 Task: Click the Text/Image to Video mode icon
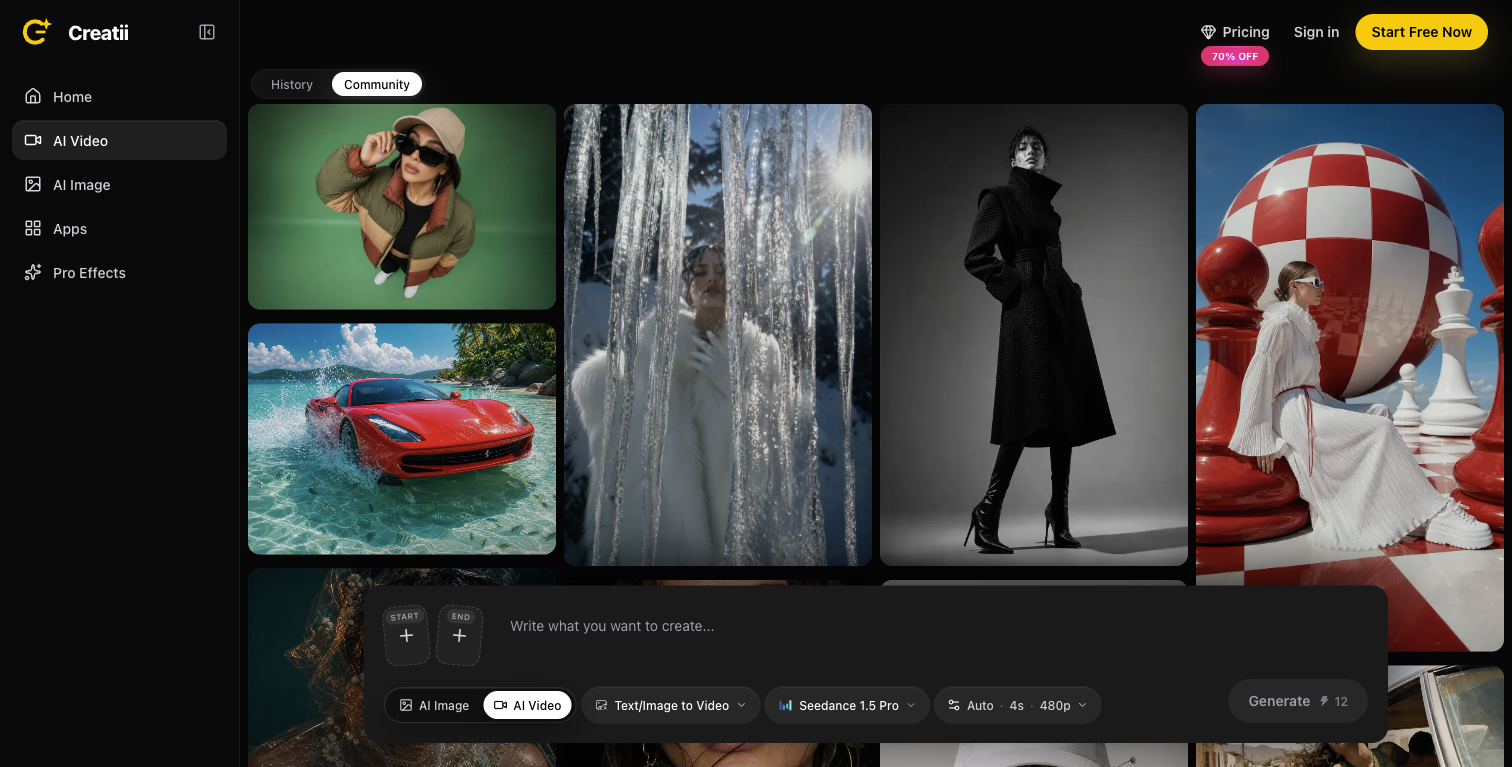pos(601,705)
